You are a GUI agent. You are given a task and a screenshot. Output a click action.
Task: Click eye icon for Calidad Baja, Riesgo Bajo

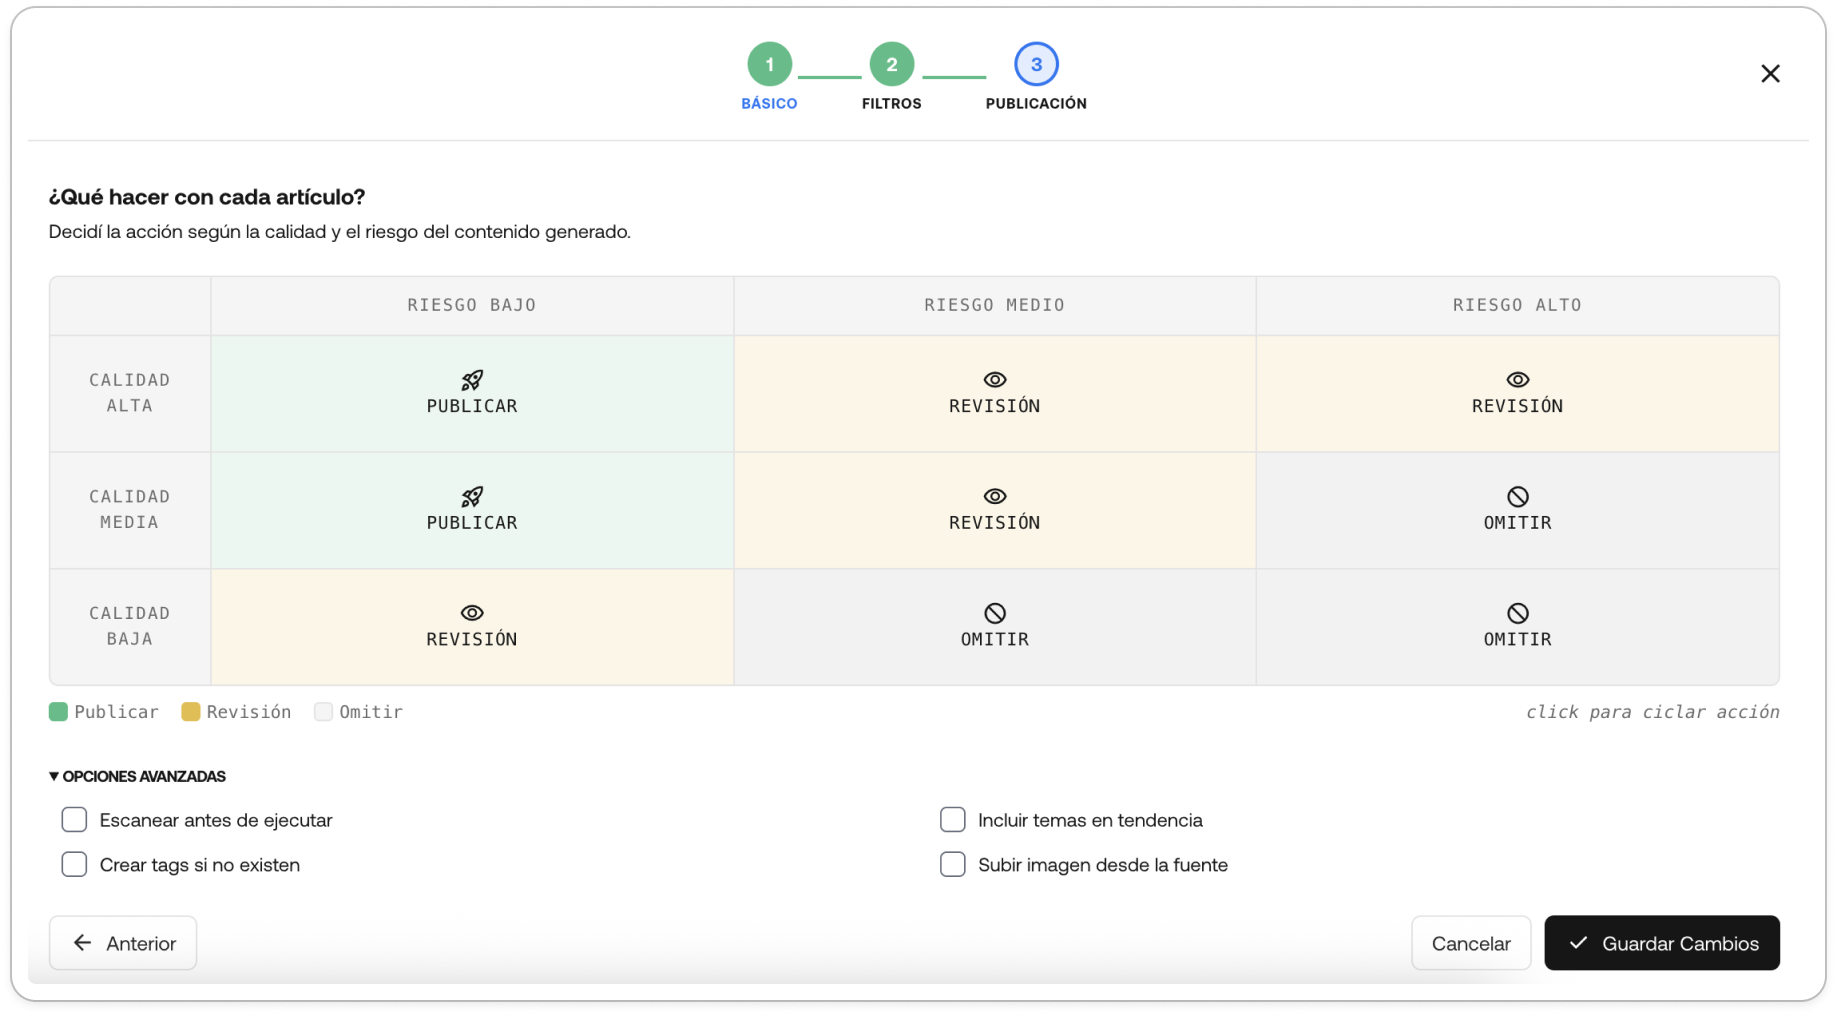[x=472, y=613]
